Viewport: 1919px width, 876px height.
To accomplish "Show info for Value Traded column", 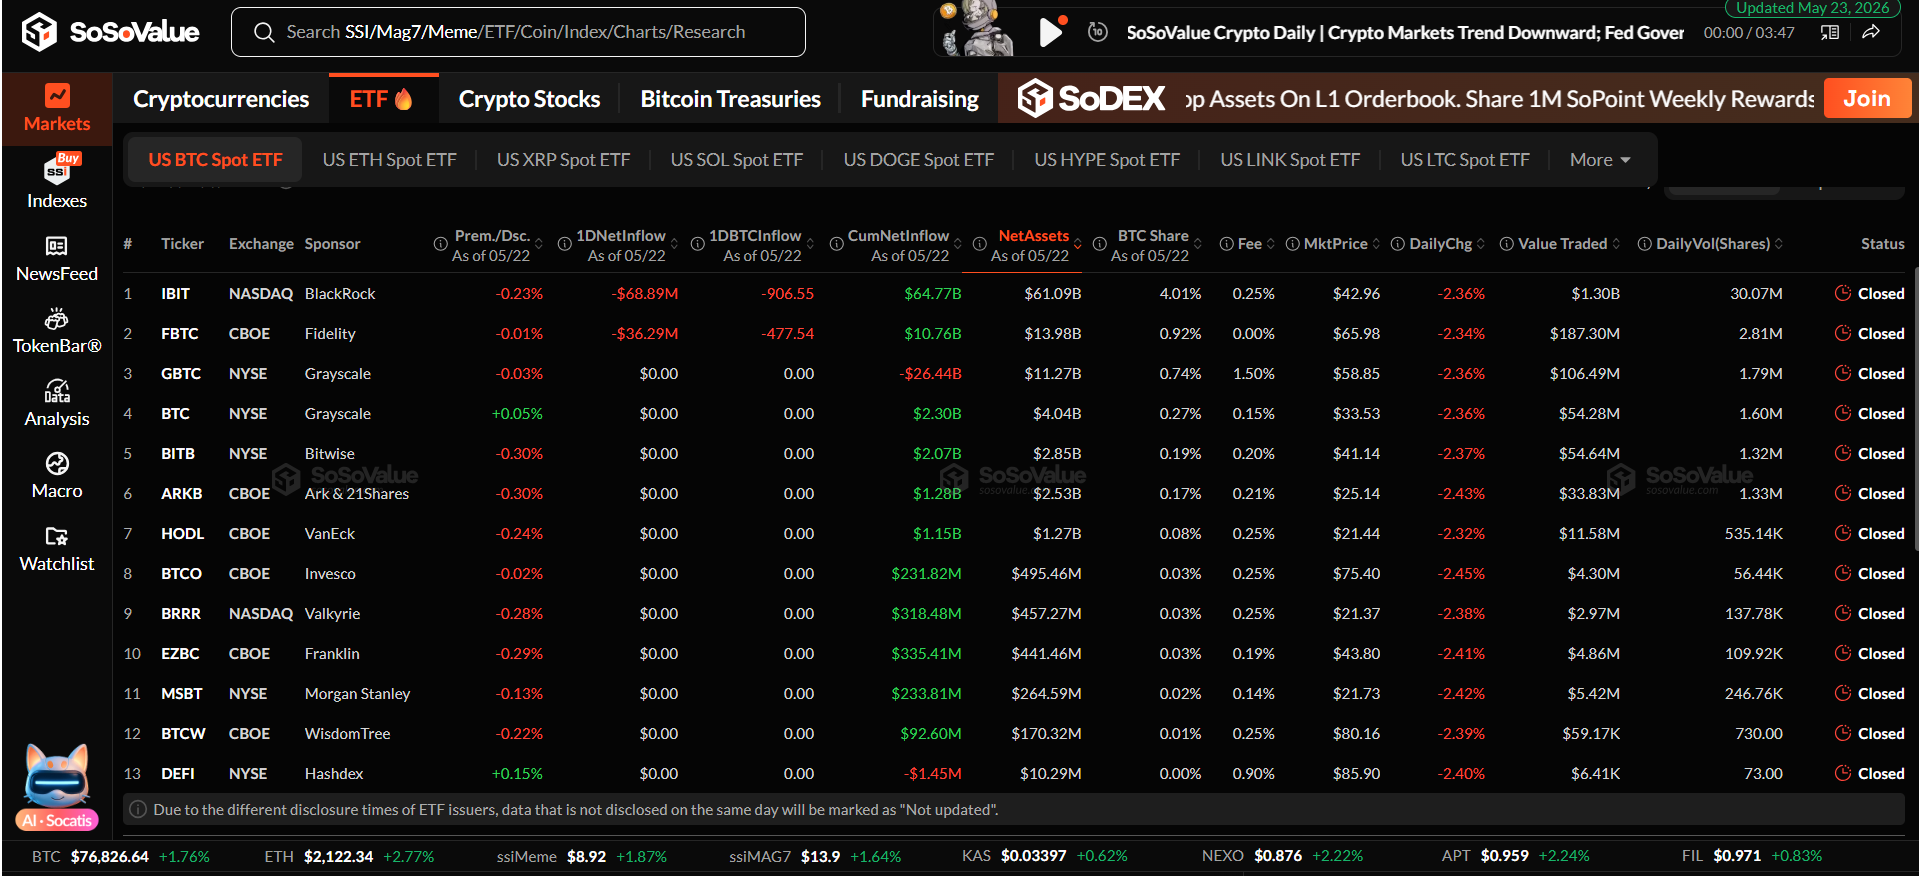I will point(1506,244).
